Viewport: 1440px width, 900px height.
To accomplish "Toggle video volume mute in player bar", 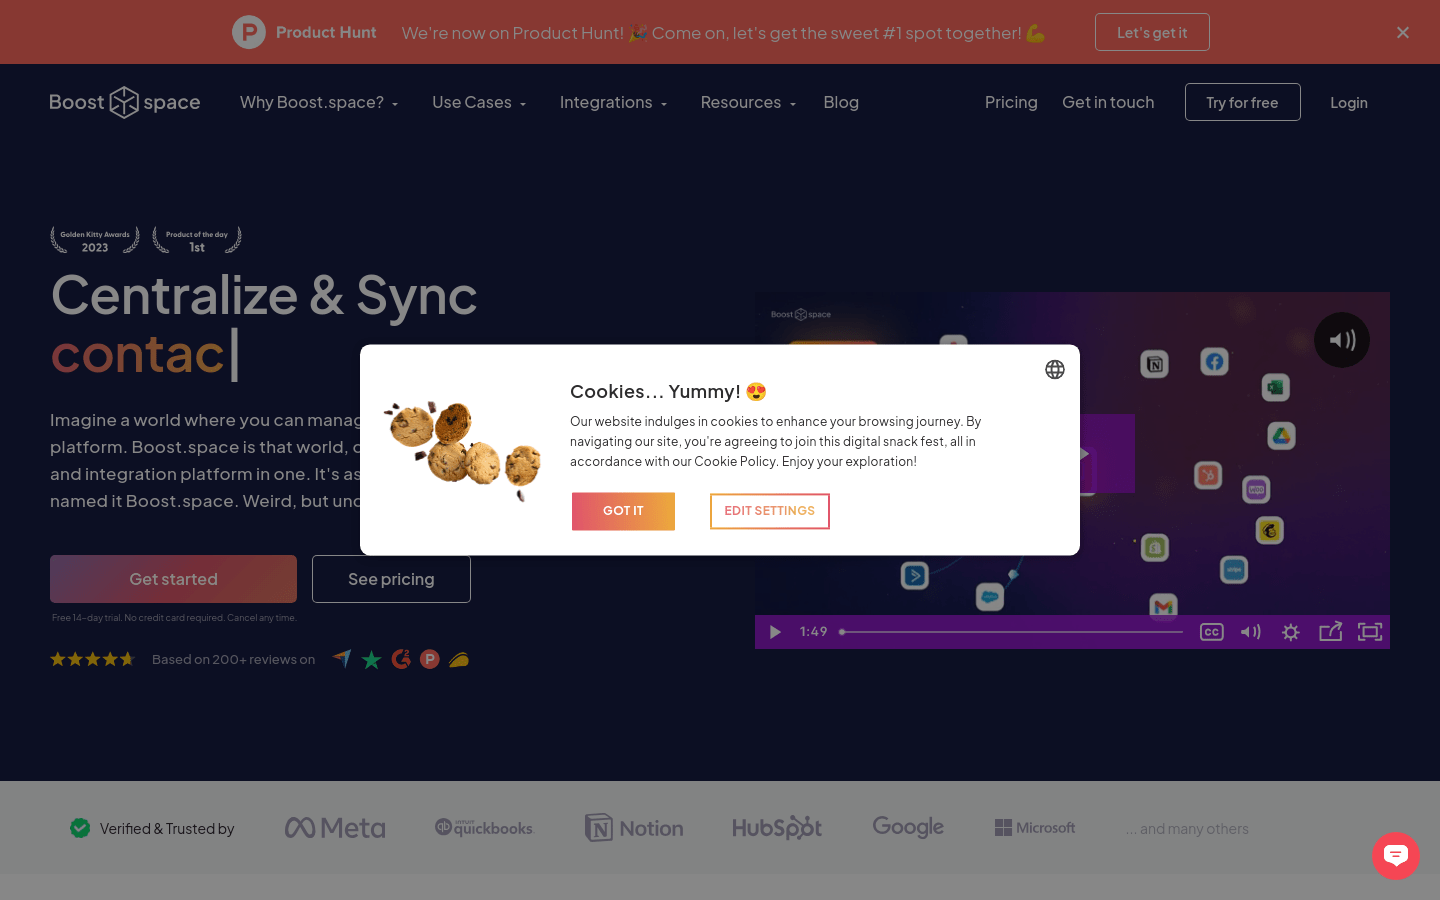I will 1250,632.
